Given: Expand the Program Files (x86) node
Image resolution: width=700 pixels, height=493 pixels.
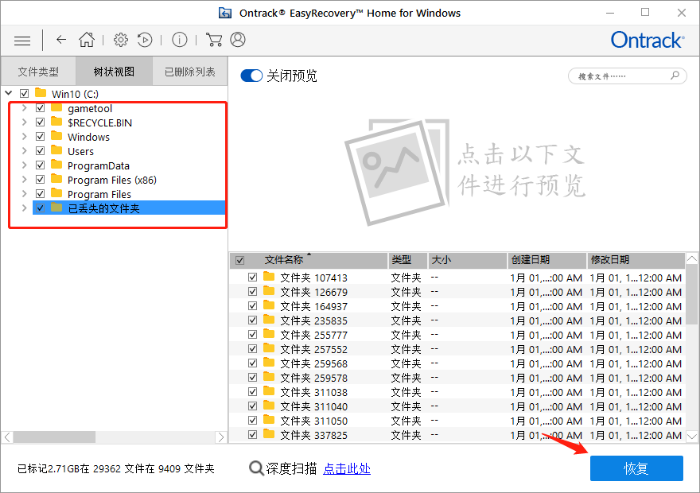Looking at the screenshot, I should (x=24, y=179).
